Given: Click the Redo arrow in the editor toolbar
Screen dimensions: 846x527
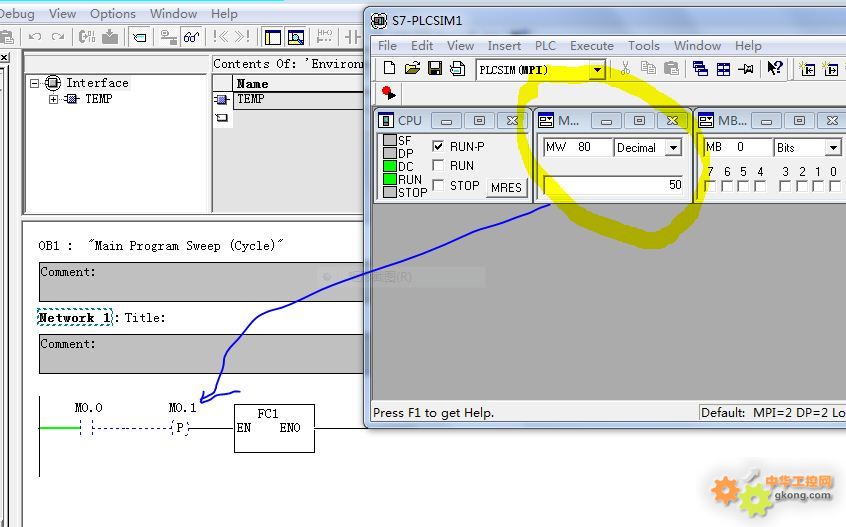Looking at the screenshot, I should [x=57, y=37].
